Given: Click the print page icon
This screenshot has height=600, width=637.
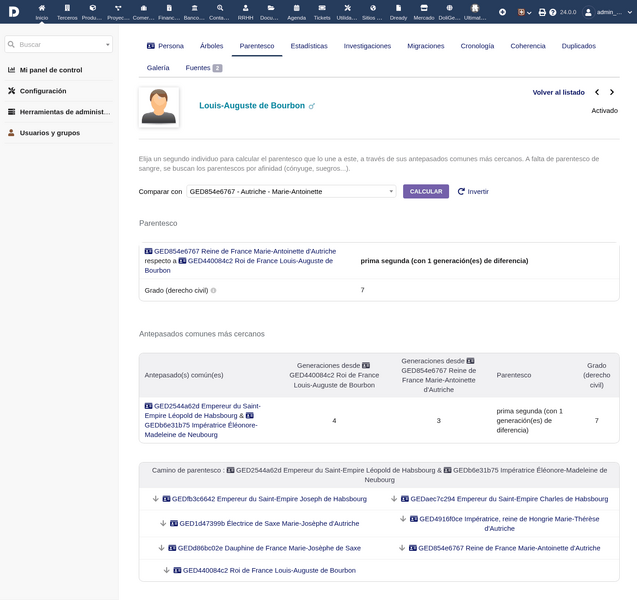Looking at the screenshot, I should [542, 12].
